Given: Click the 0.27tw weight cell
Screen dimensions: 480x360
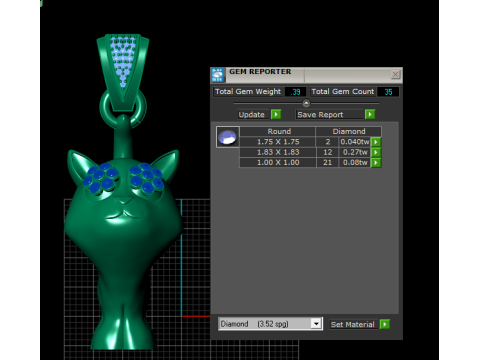Looking at the screenshot, I should (x=355, y=152).
